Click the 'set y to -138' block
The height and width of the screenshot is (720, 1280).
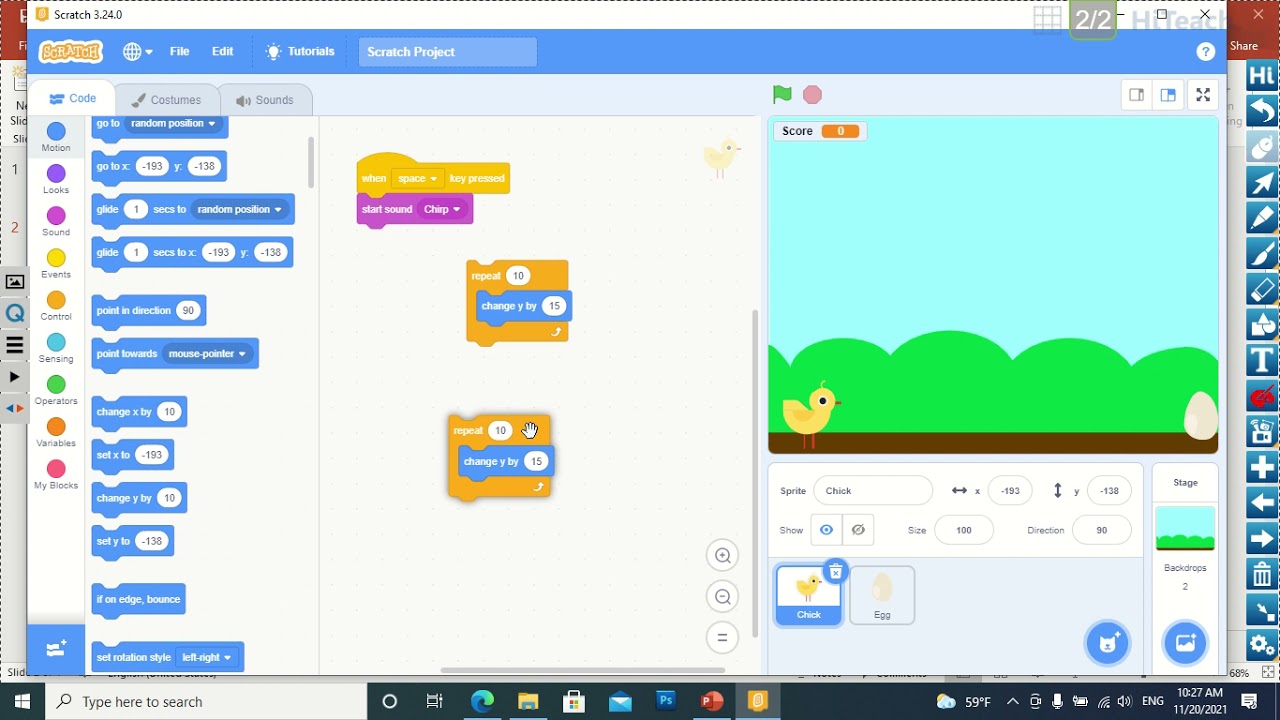(x=132, y=541)
